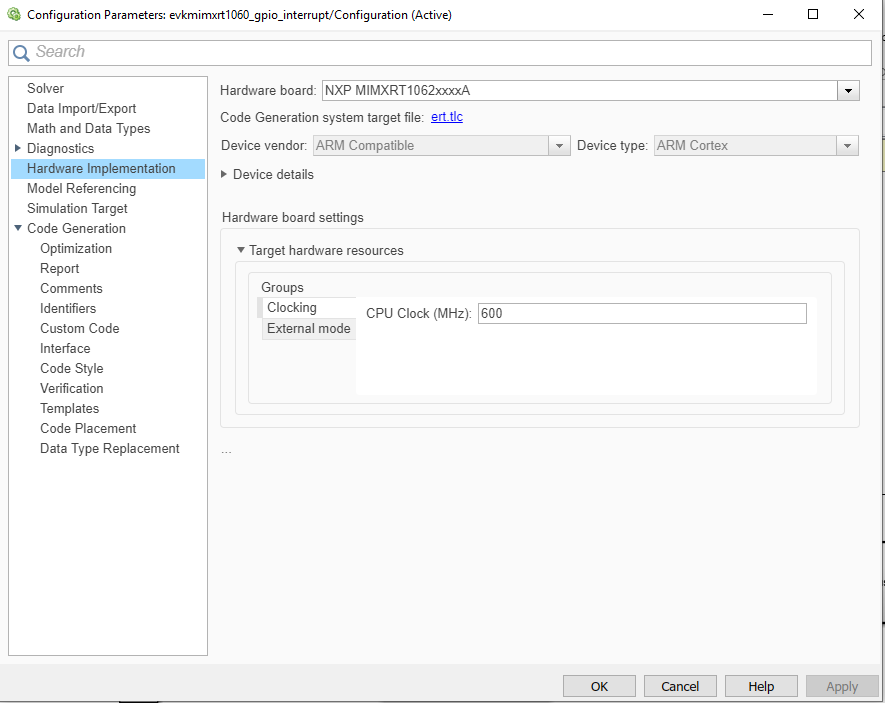Select the Code Generation pane
This screenshot has width=885, height=703.
76,229
